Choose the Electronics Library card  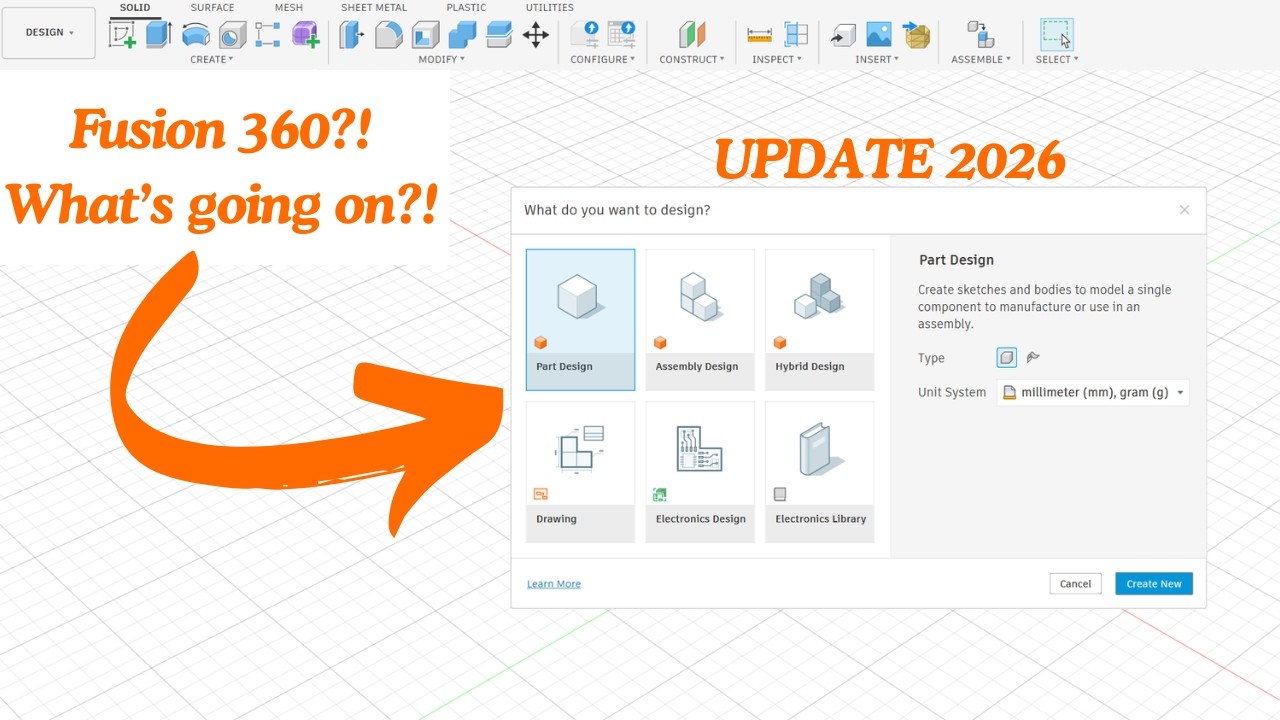[820, 472]
